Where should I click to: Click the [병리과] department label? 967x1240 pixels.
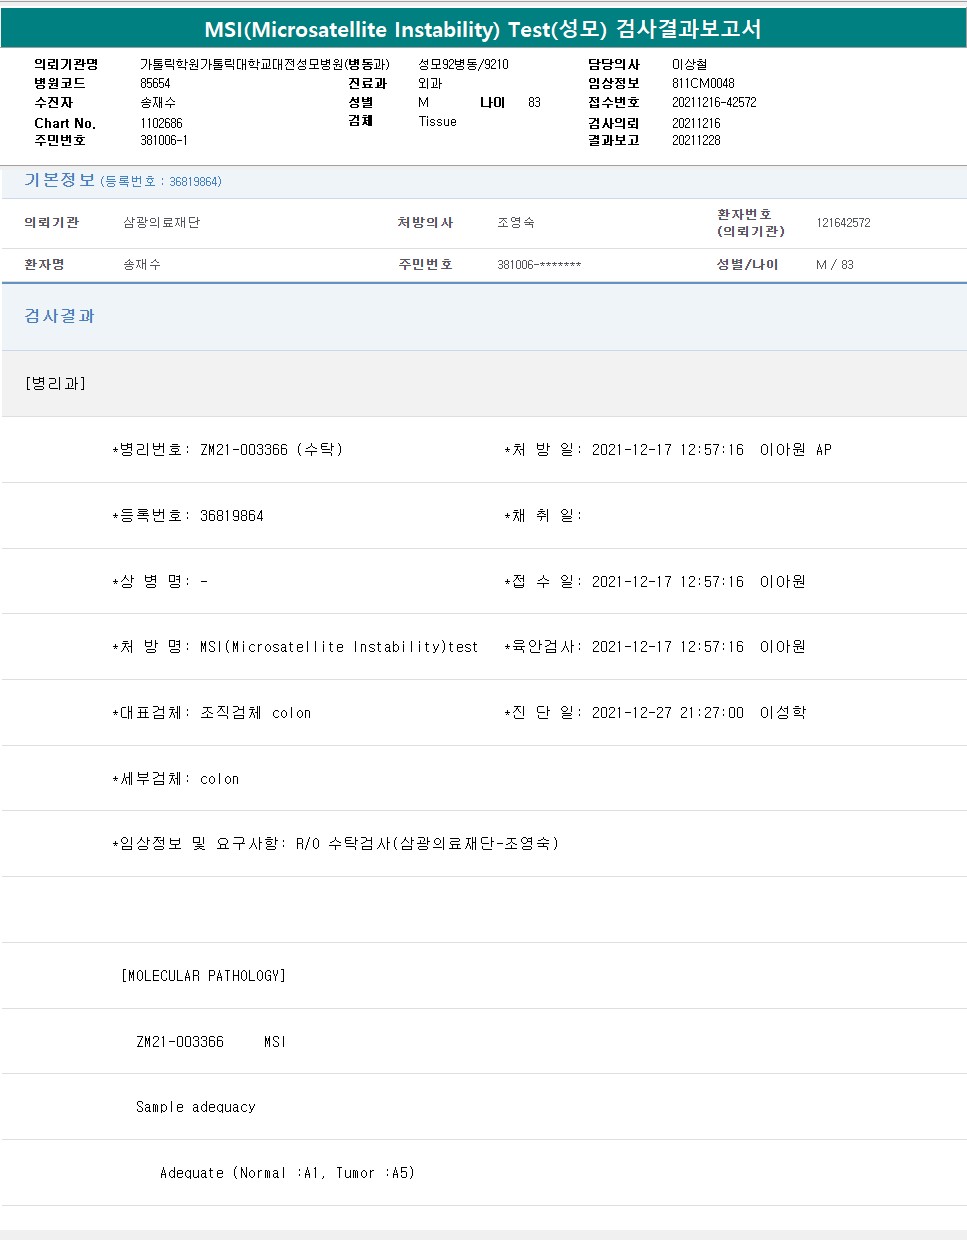point(55,384)
